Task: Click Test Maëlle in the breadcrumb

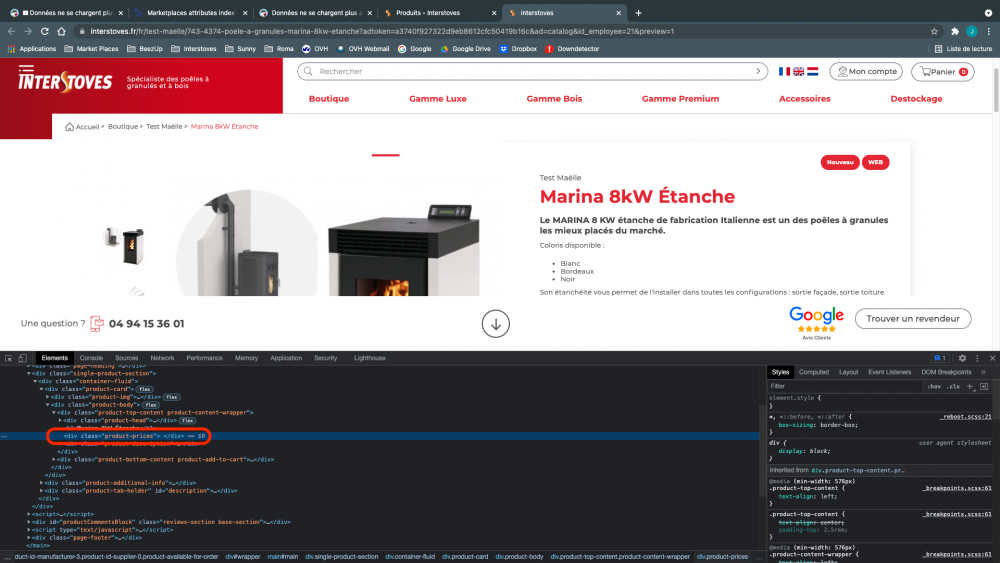Action: click(x=164, y=127)
